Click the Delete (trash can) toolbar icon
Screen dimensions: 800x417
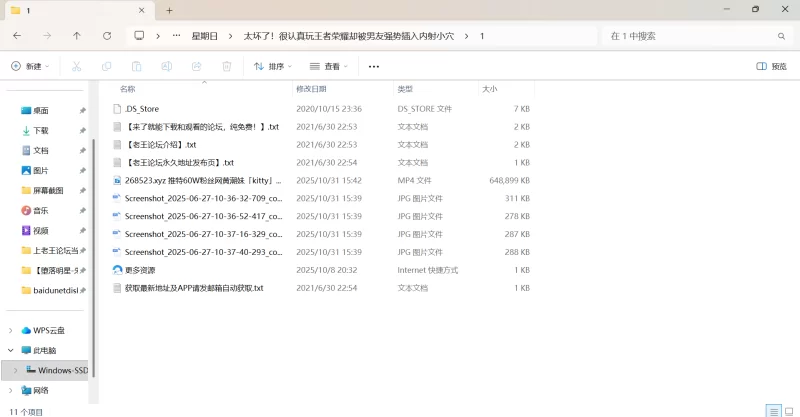point(226,66)
